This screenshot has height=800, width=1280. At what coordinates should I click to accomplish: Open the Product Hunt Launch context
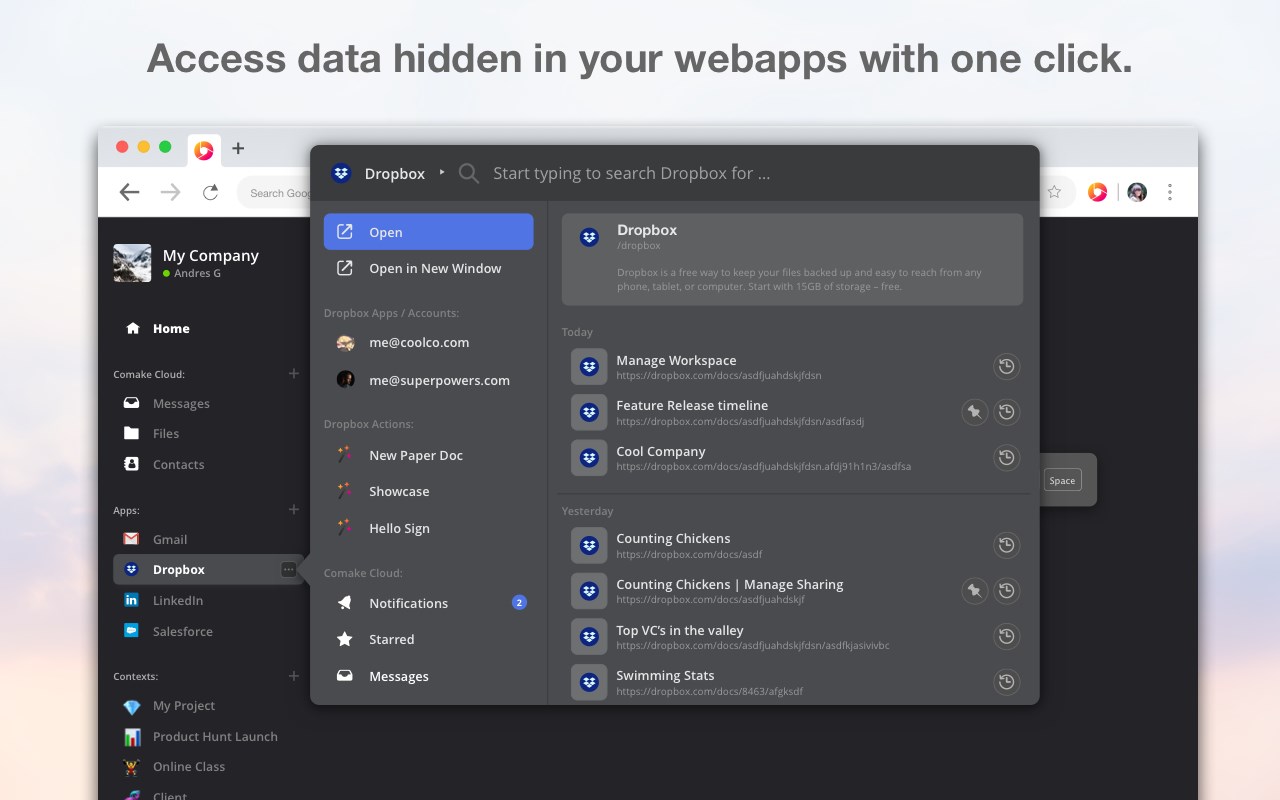[x=215, y=737]
